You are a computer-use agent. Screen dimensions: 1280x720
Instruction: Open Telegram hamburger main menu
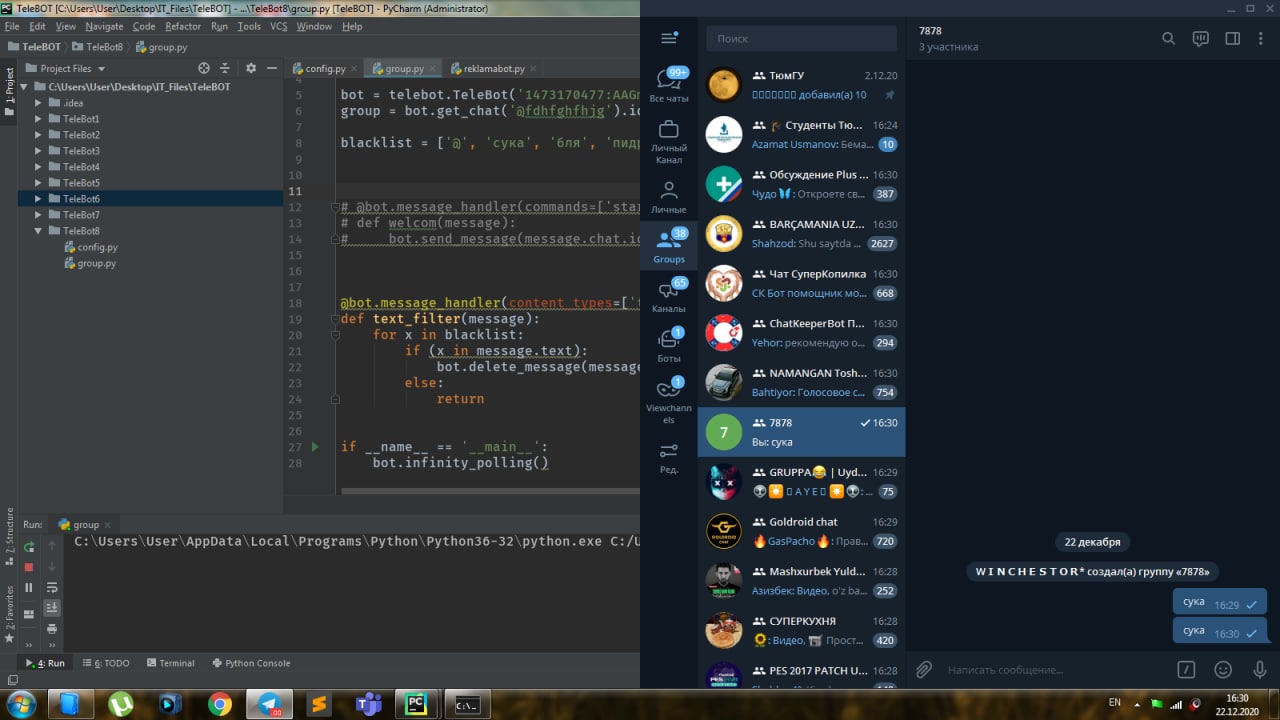(669, 38)
